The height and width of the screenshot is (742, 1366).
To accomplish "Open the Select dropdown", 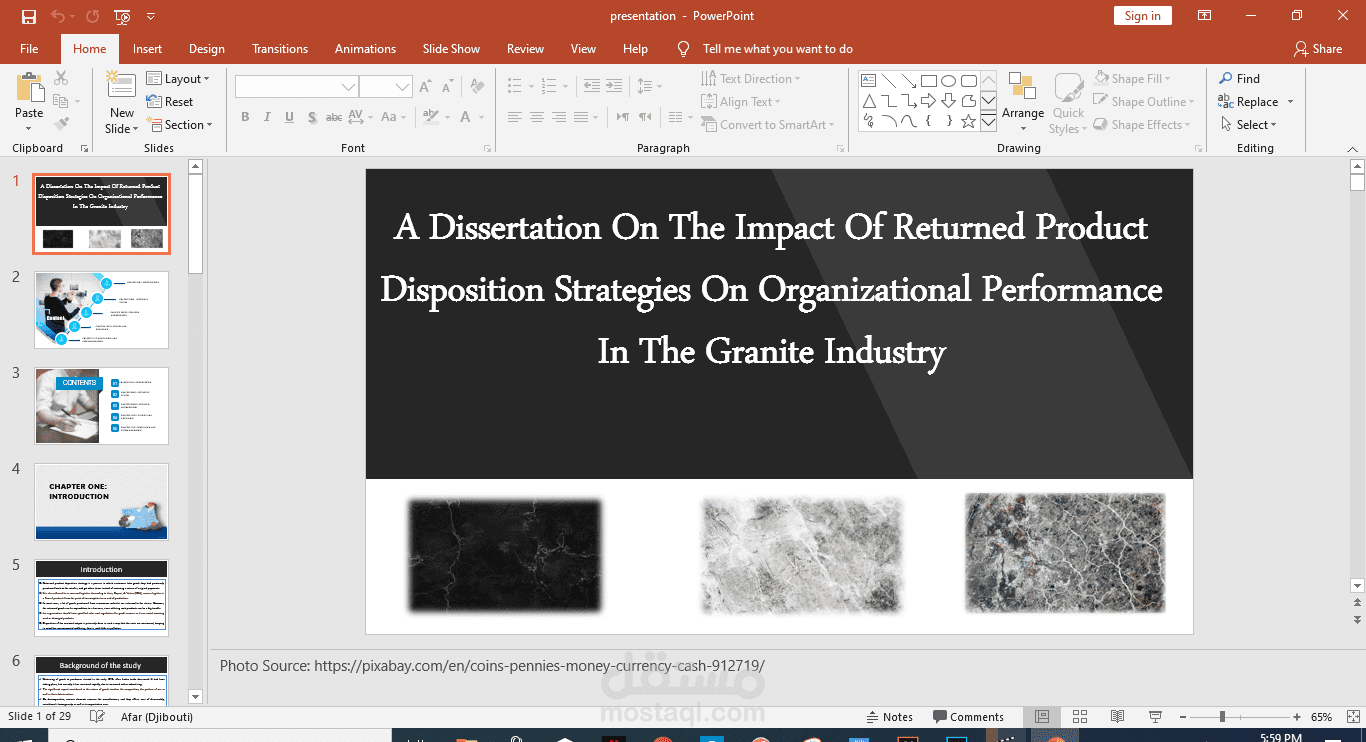I will (1249, 125).
